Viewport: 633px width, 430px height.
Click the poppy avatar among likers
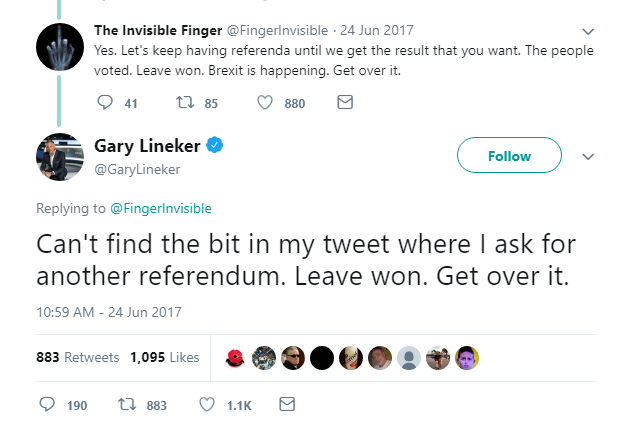(x=237, y=357)
